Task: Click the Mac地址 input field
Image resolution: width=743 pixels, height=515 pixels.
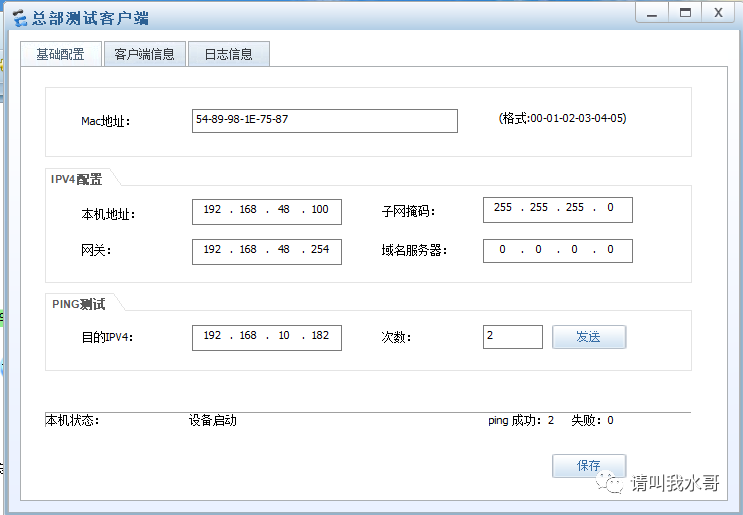Action: click(325, 121)
